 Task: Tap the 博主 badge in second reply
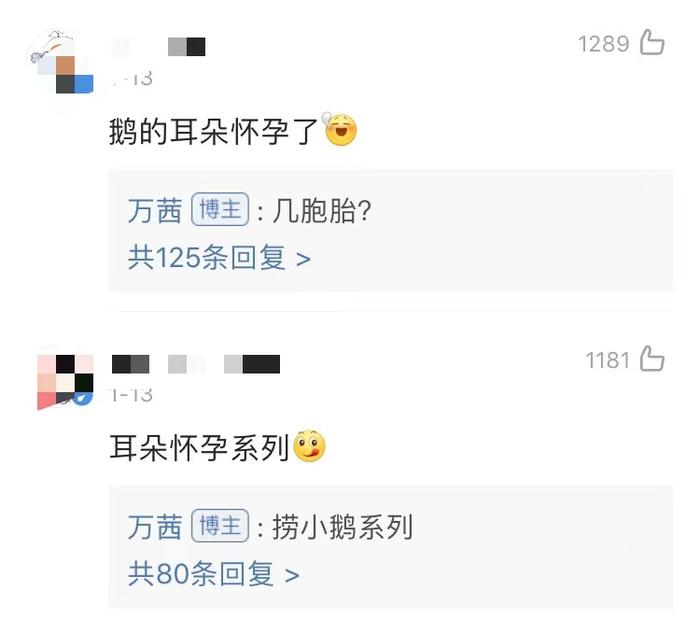coord(220,525)
